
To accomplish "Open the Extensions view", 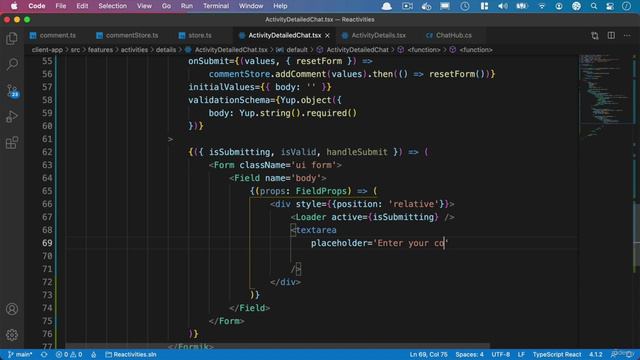I will [x=12, y=143].
